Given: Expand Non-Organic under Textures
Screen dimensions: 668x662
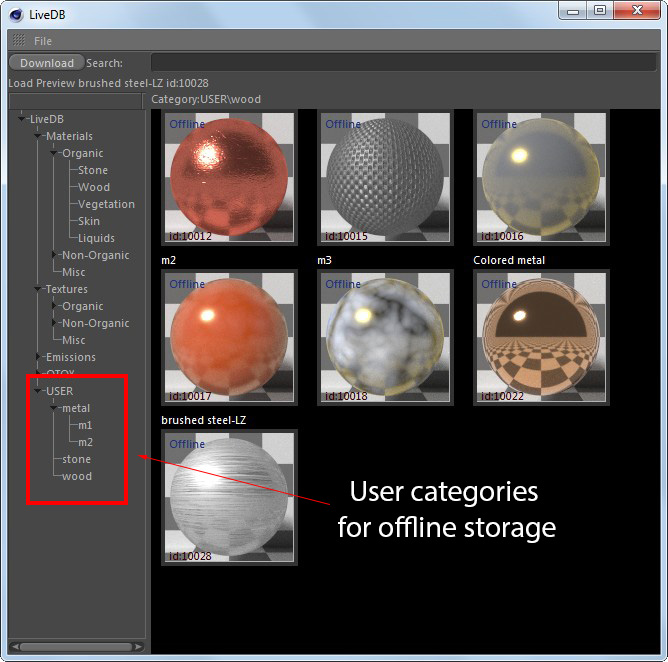Looking at the screenshot, I should tap(54, 323).
